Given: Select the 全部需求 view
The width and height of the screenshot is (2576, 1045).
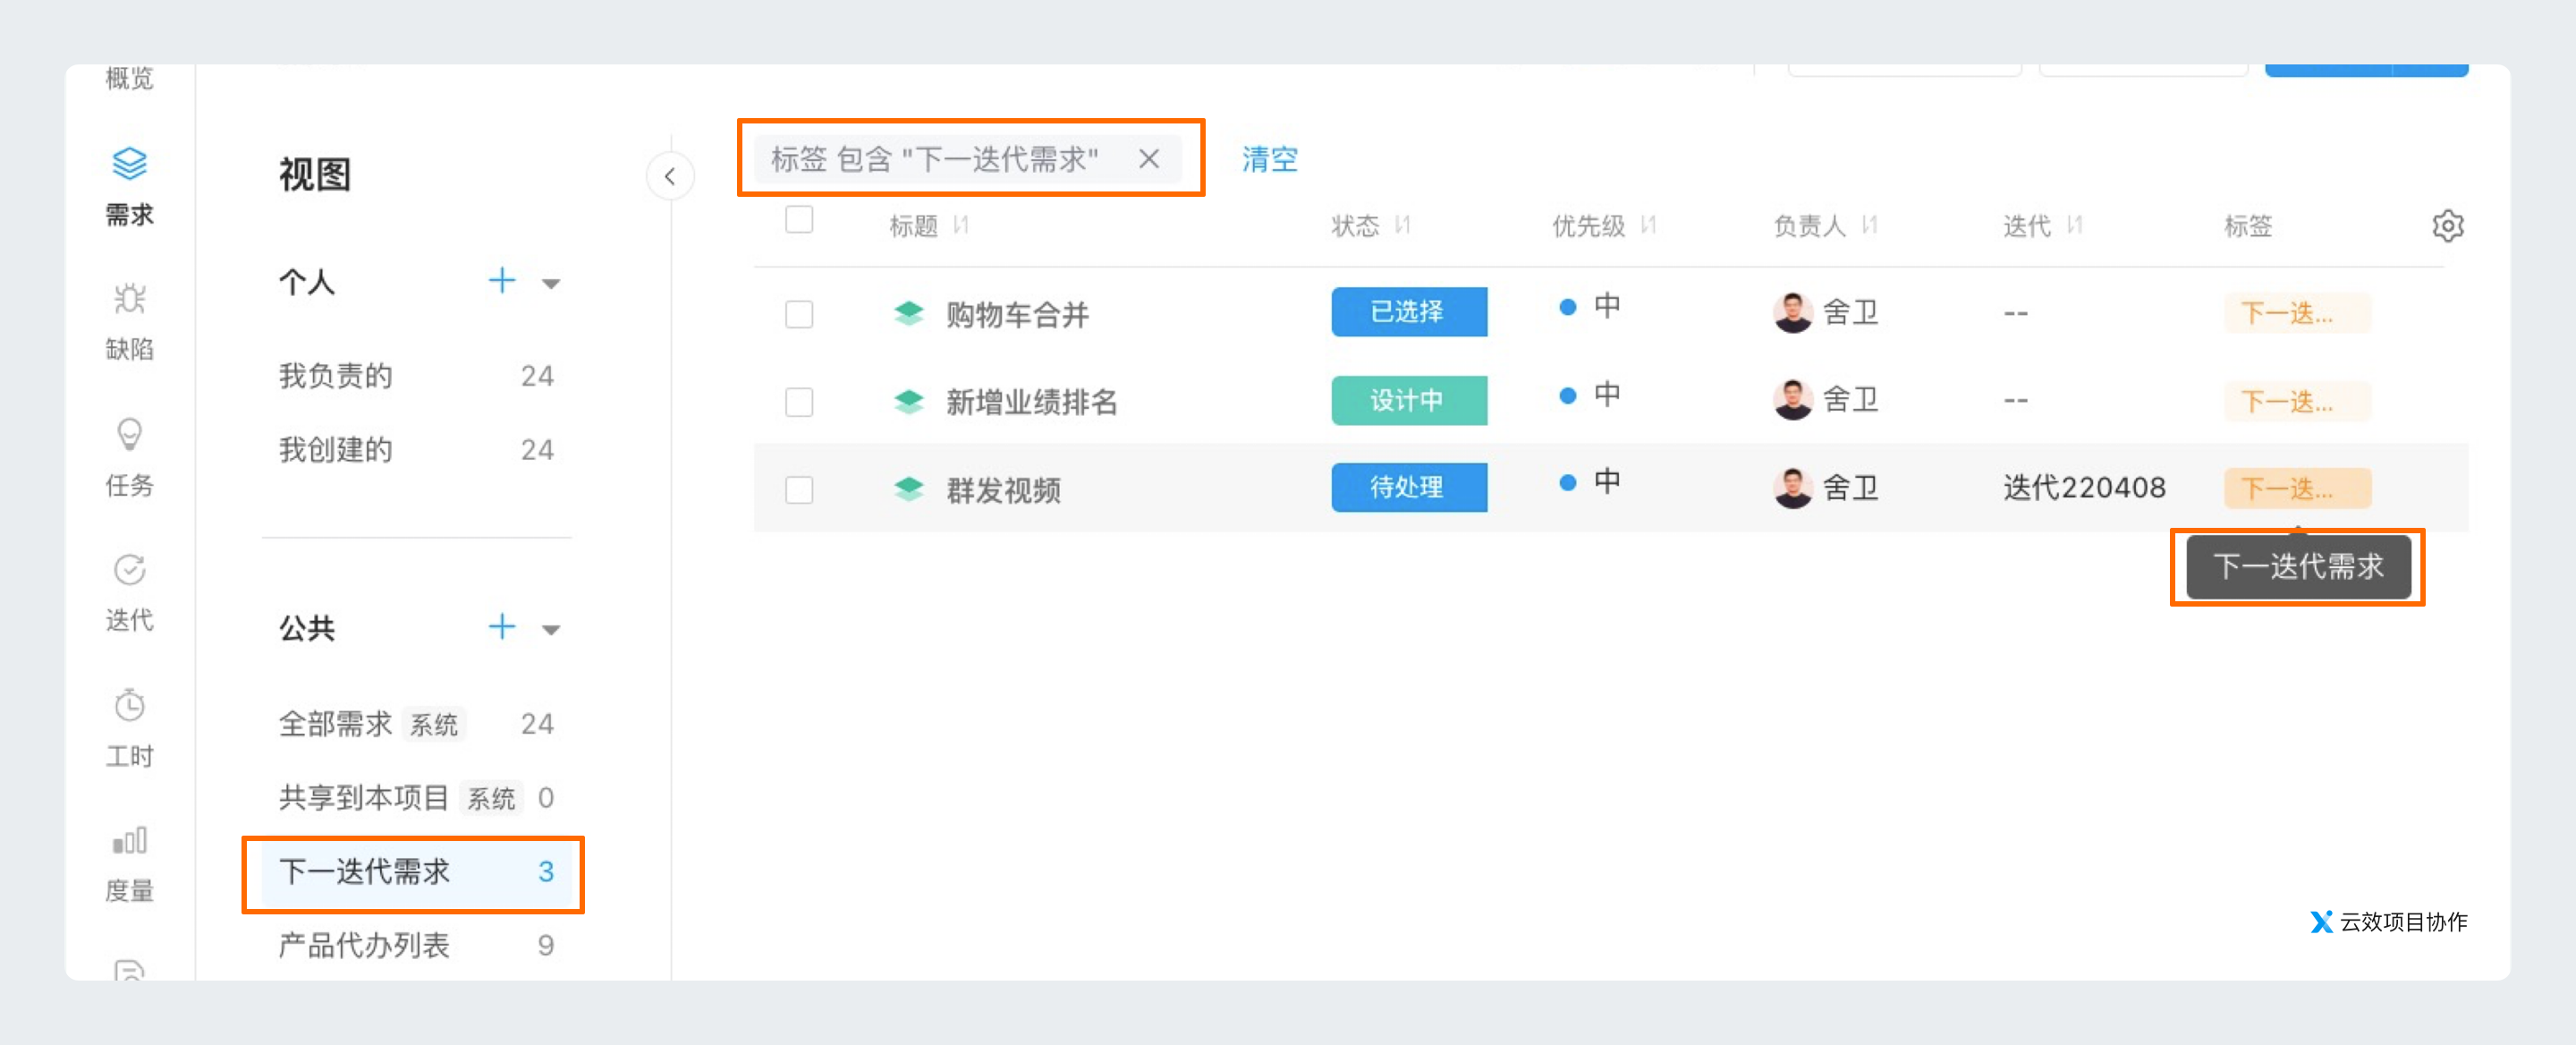Looking at the screenshot, I should point(416,723).
